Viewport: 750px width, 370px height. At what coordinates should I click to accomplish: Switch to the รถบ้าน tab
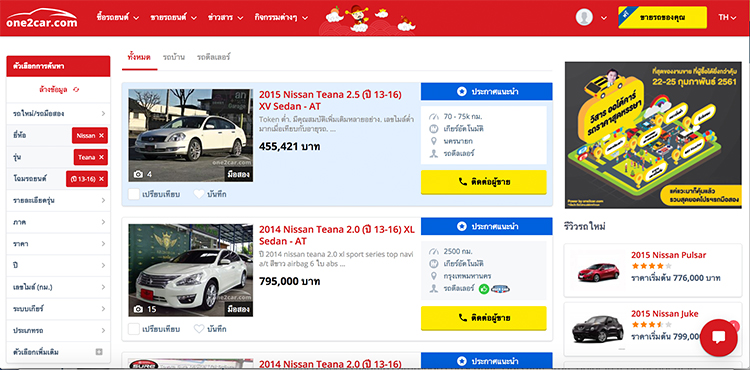pos(174,57)
